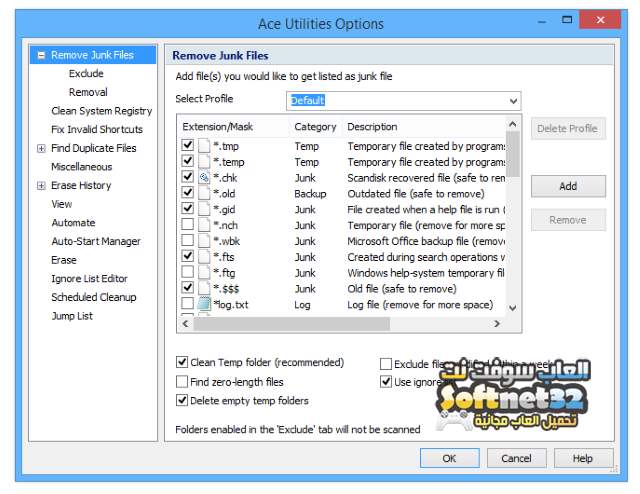Enable the *.wbk extension checkbox

pos(187,240)
